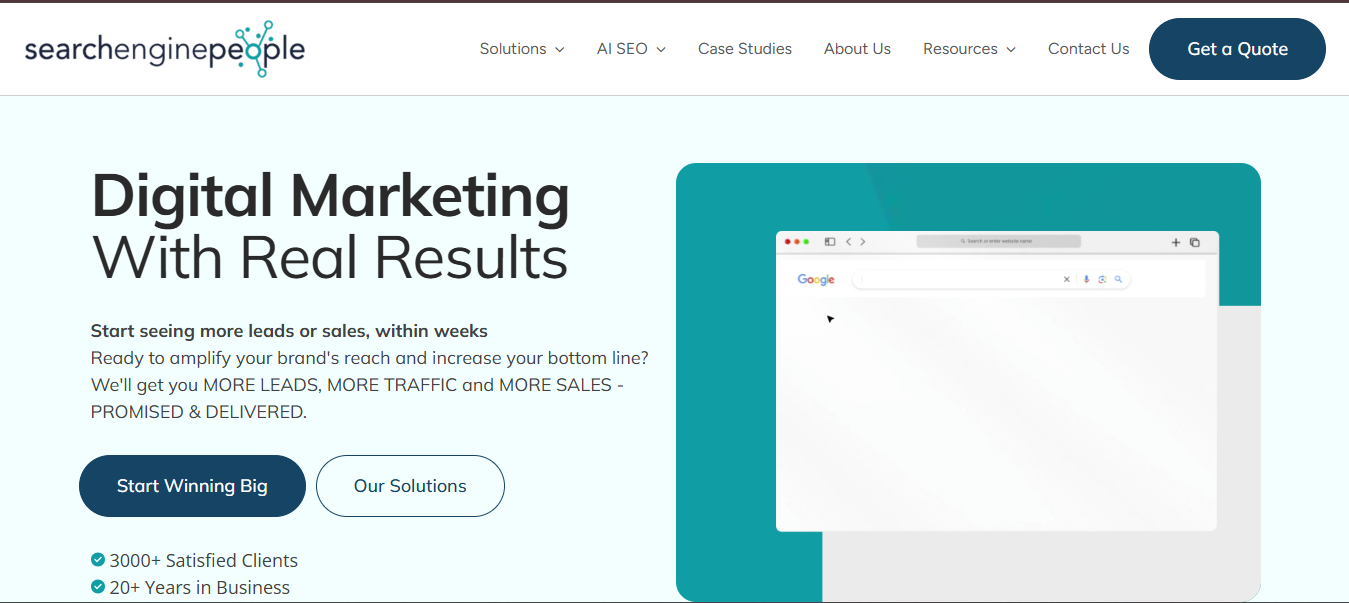Navigate to Contact Us
The width and height of the screenshot is (1349, 603).
[x=1088, y=49]
